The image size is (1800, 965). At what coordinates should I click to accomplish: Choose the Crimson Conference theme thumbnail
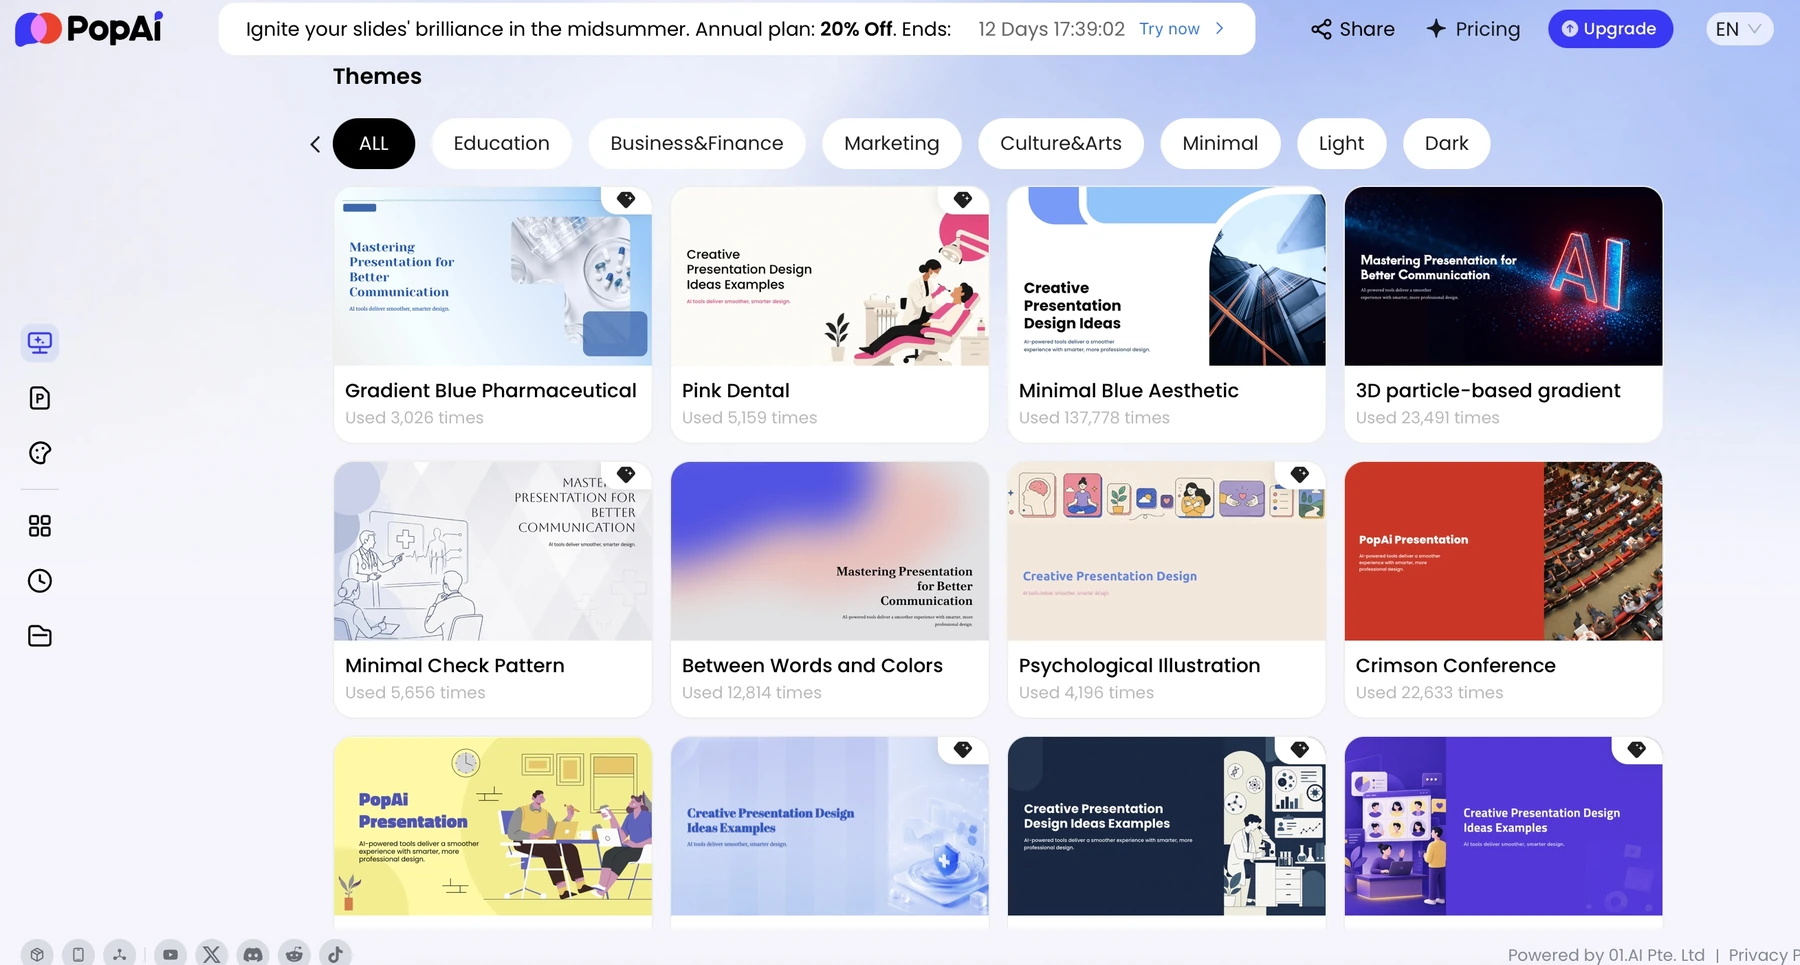coord(1504,551)
